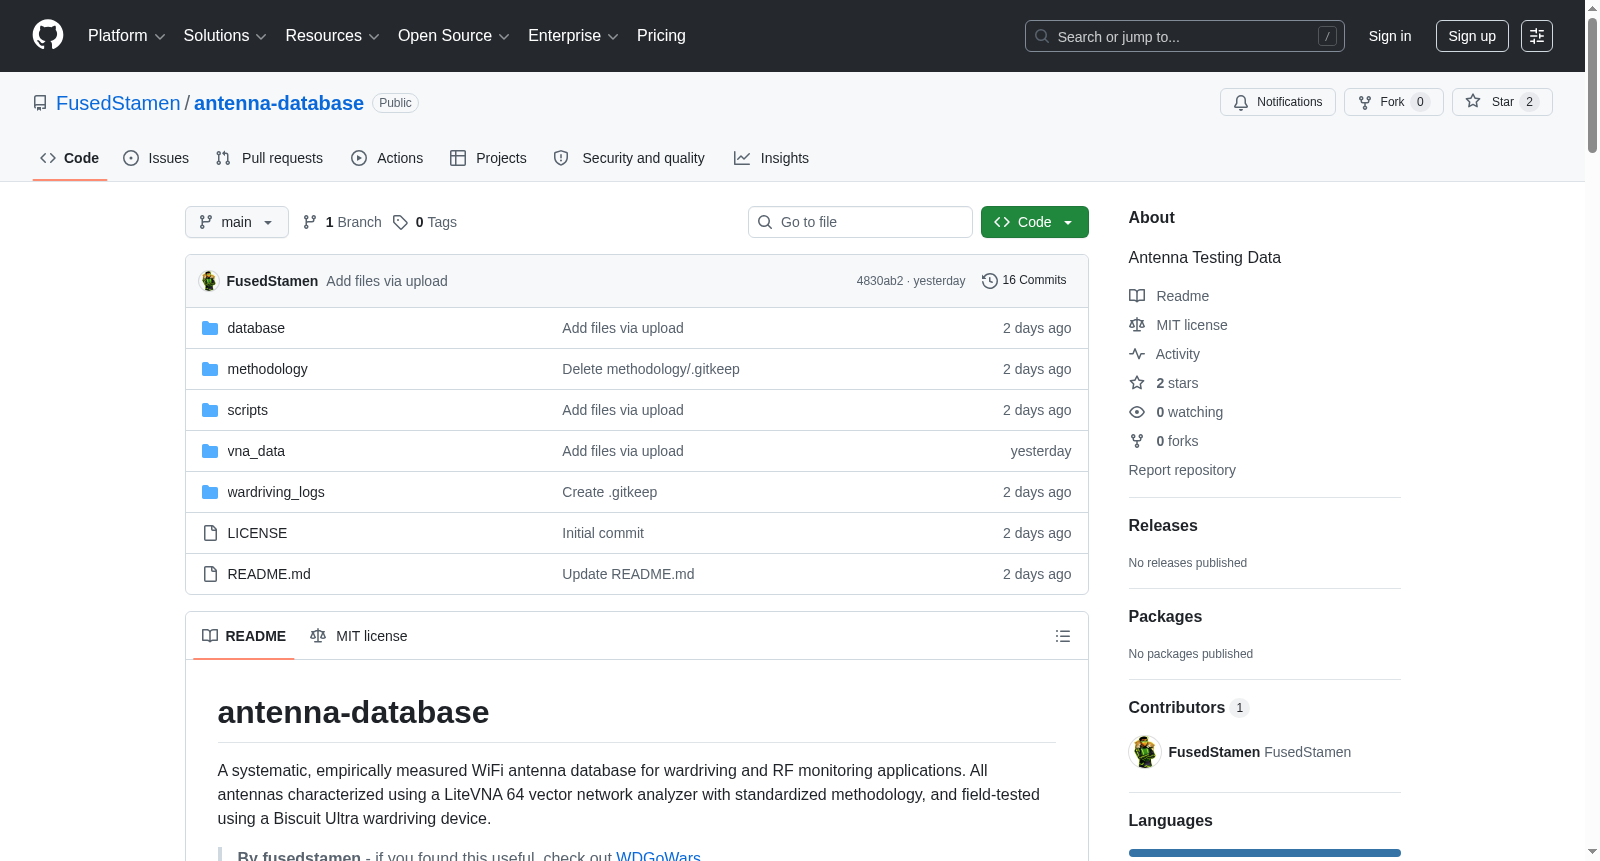This screenshot has width=1600, height=861.
Task: Click the database folder icon
Action: (210, 328)
